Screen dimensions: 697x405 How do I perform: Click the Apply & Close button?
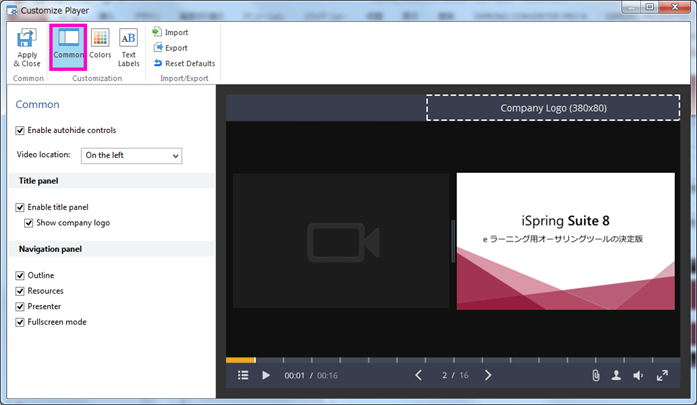click(27, 48)
